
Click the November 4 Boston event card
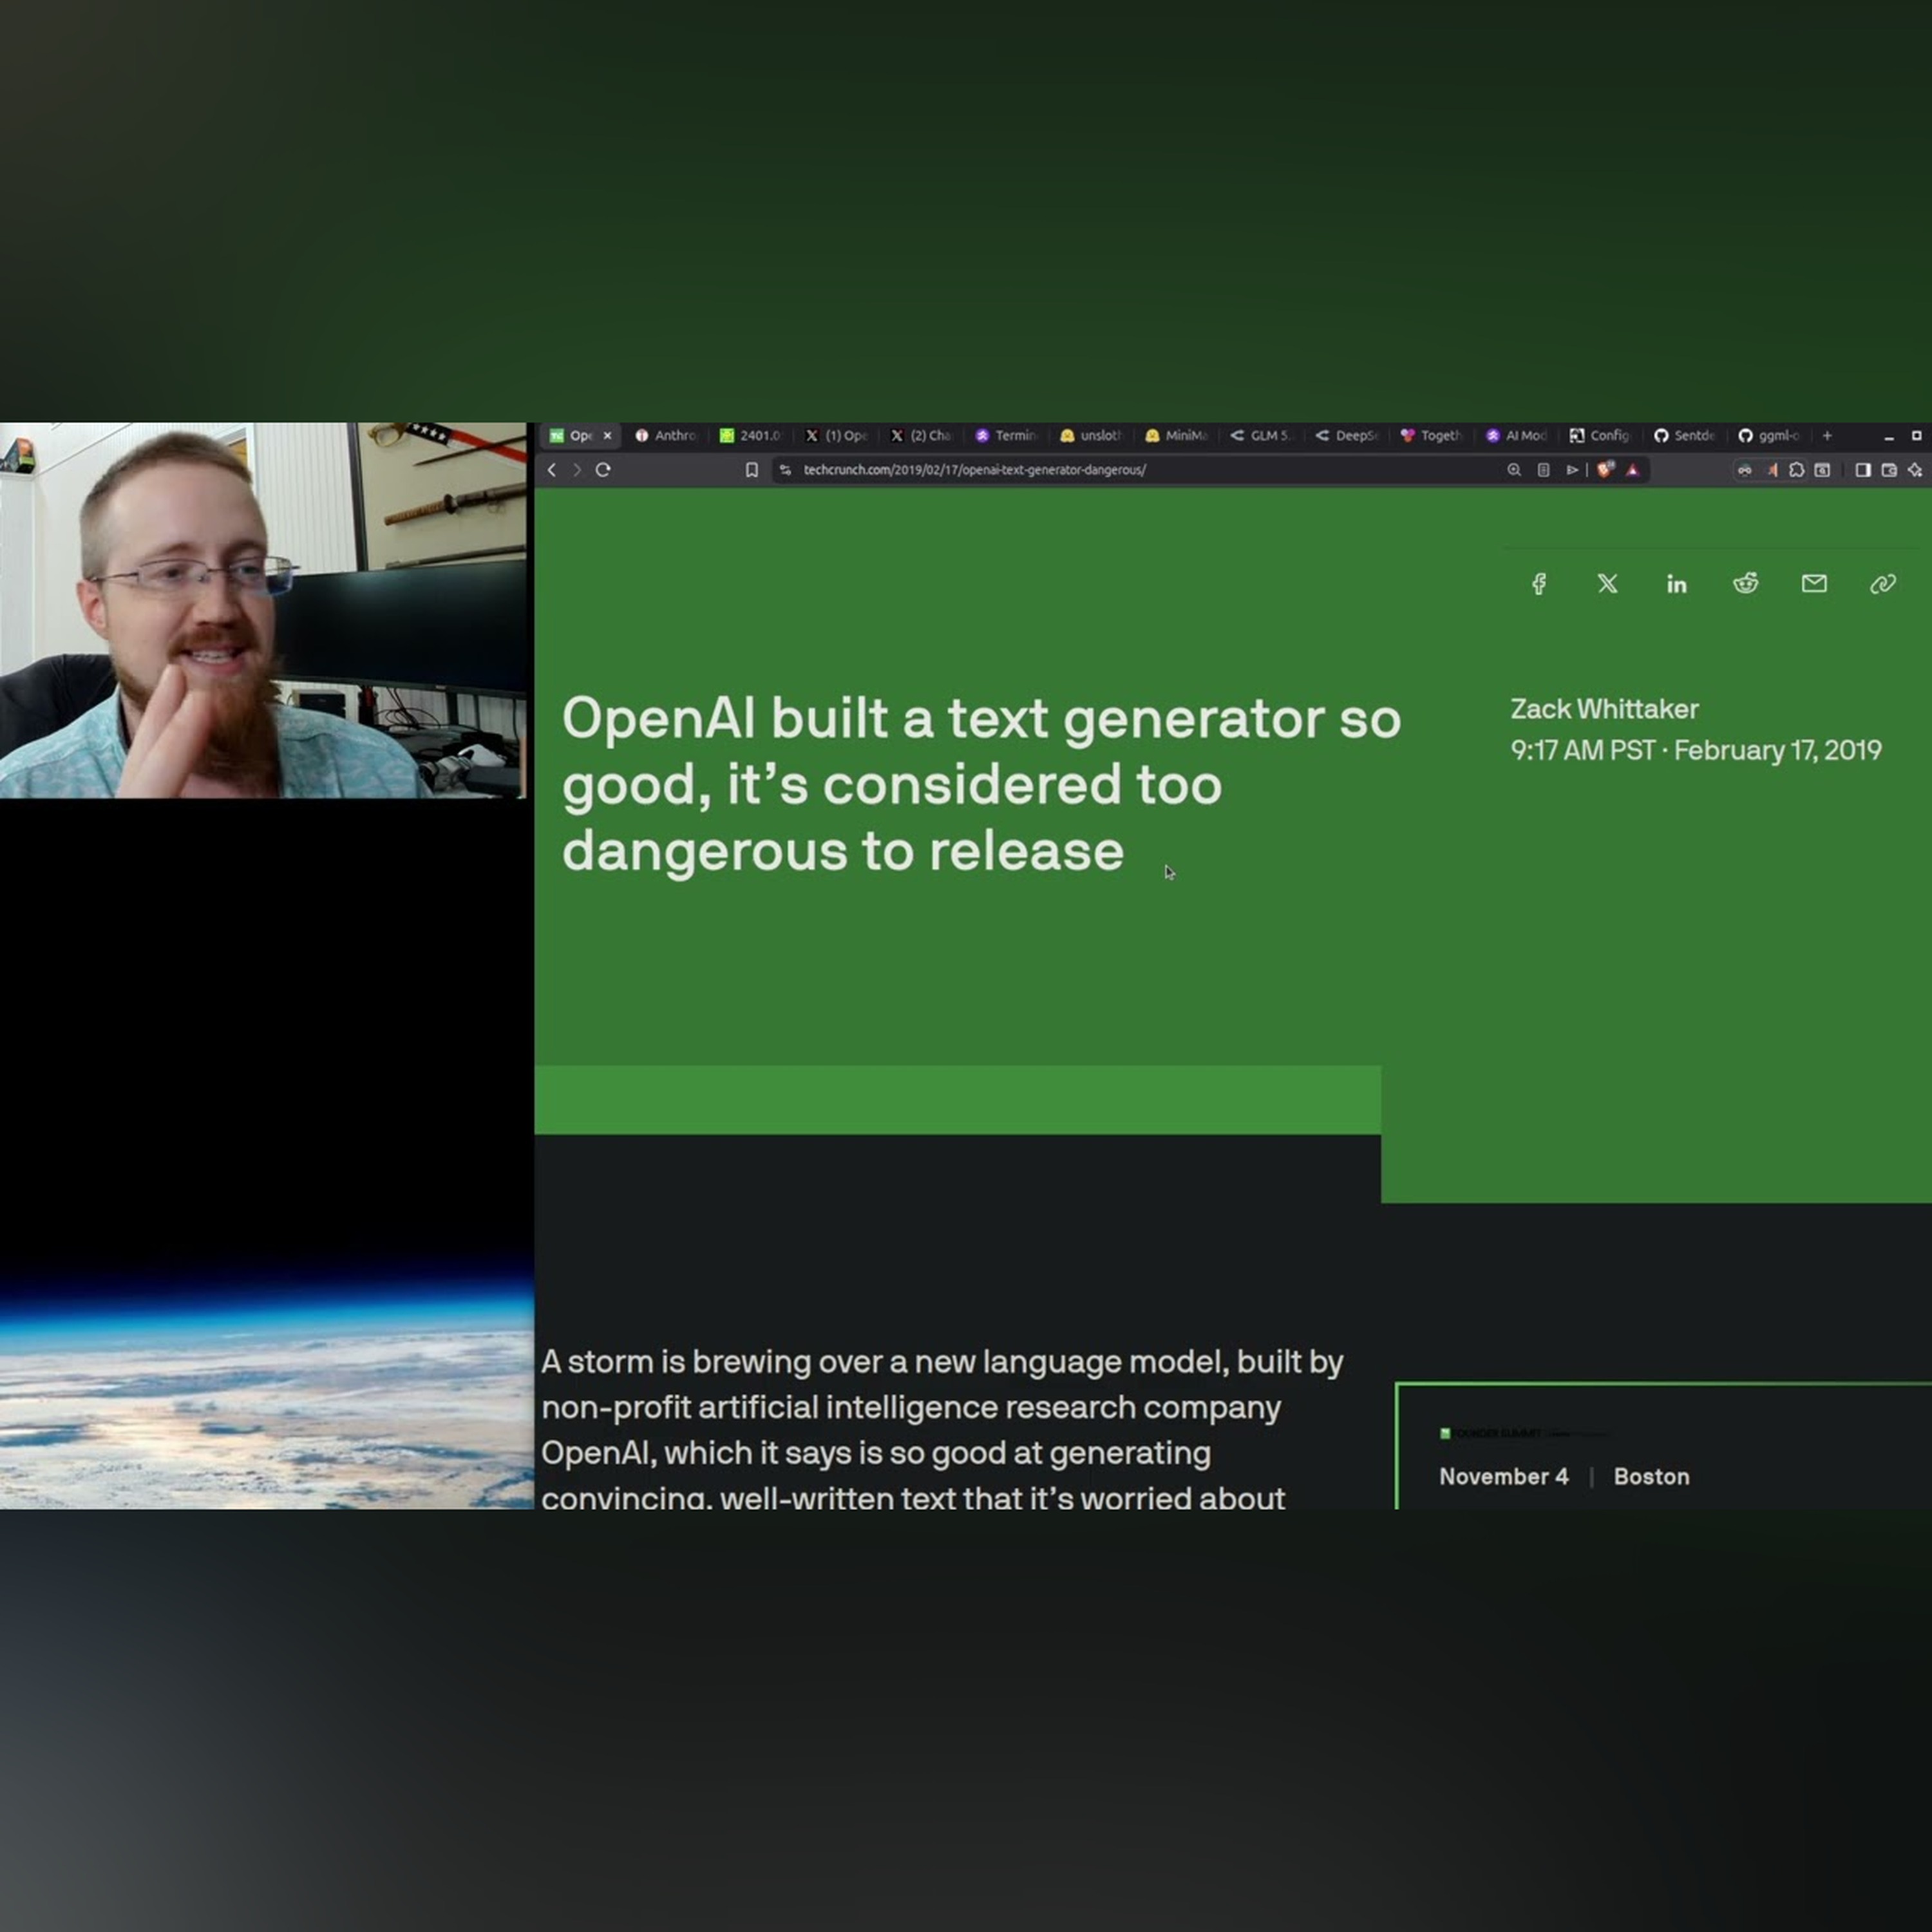click(1664, 1447)
